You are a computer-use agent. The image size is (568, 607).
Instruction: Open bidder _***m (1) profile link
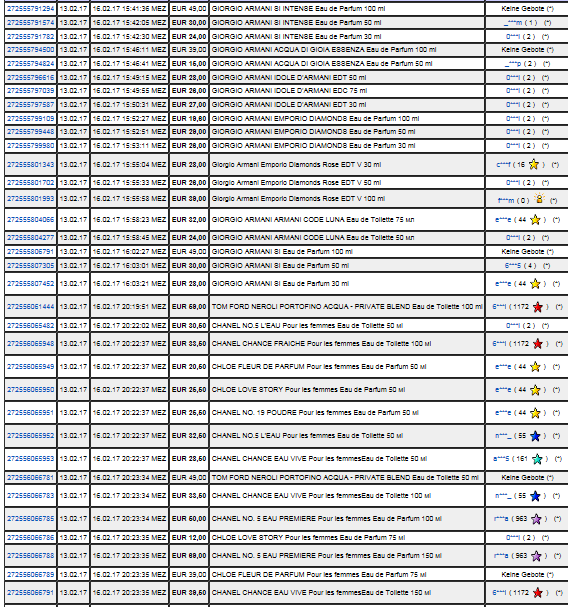click(512, 22)
